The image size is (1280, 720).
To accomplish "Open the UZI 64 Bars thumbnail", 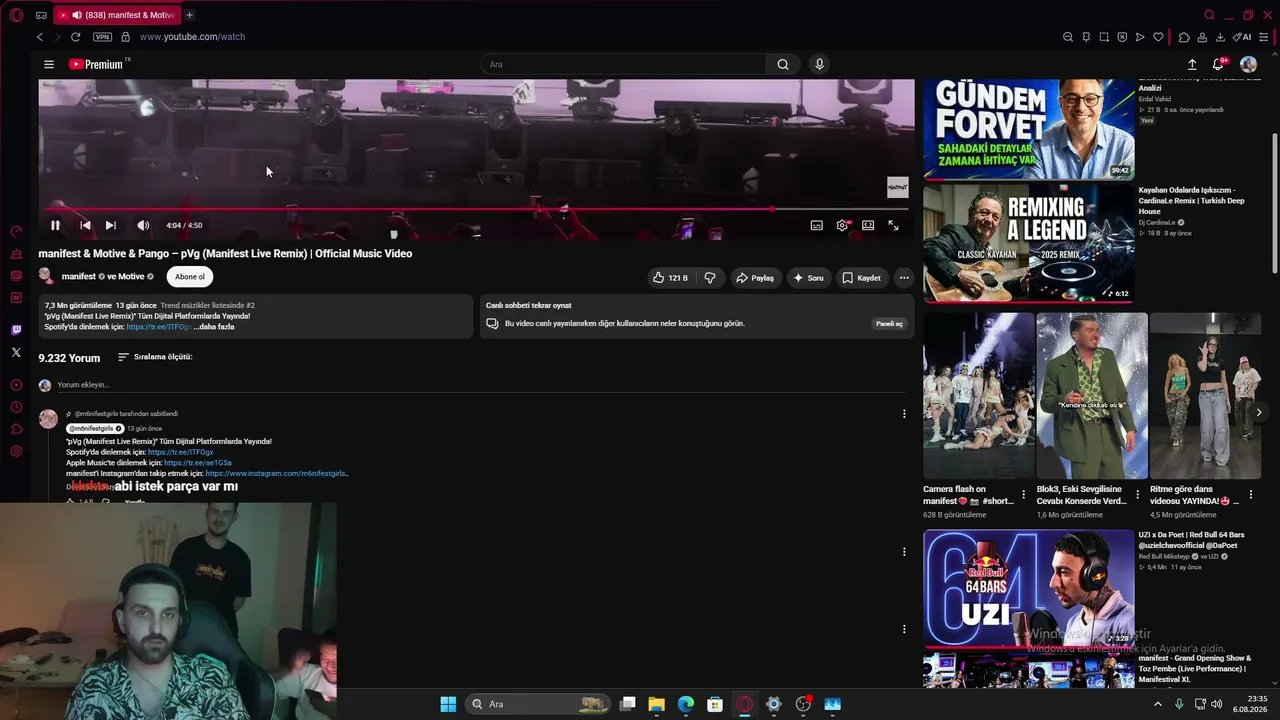I will tap(1029, 588).
